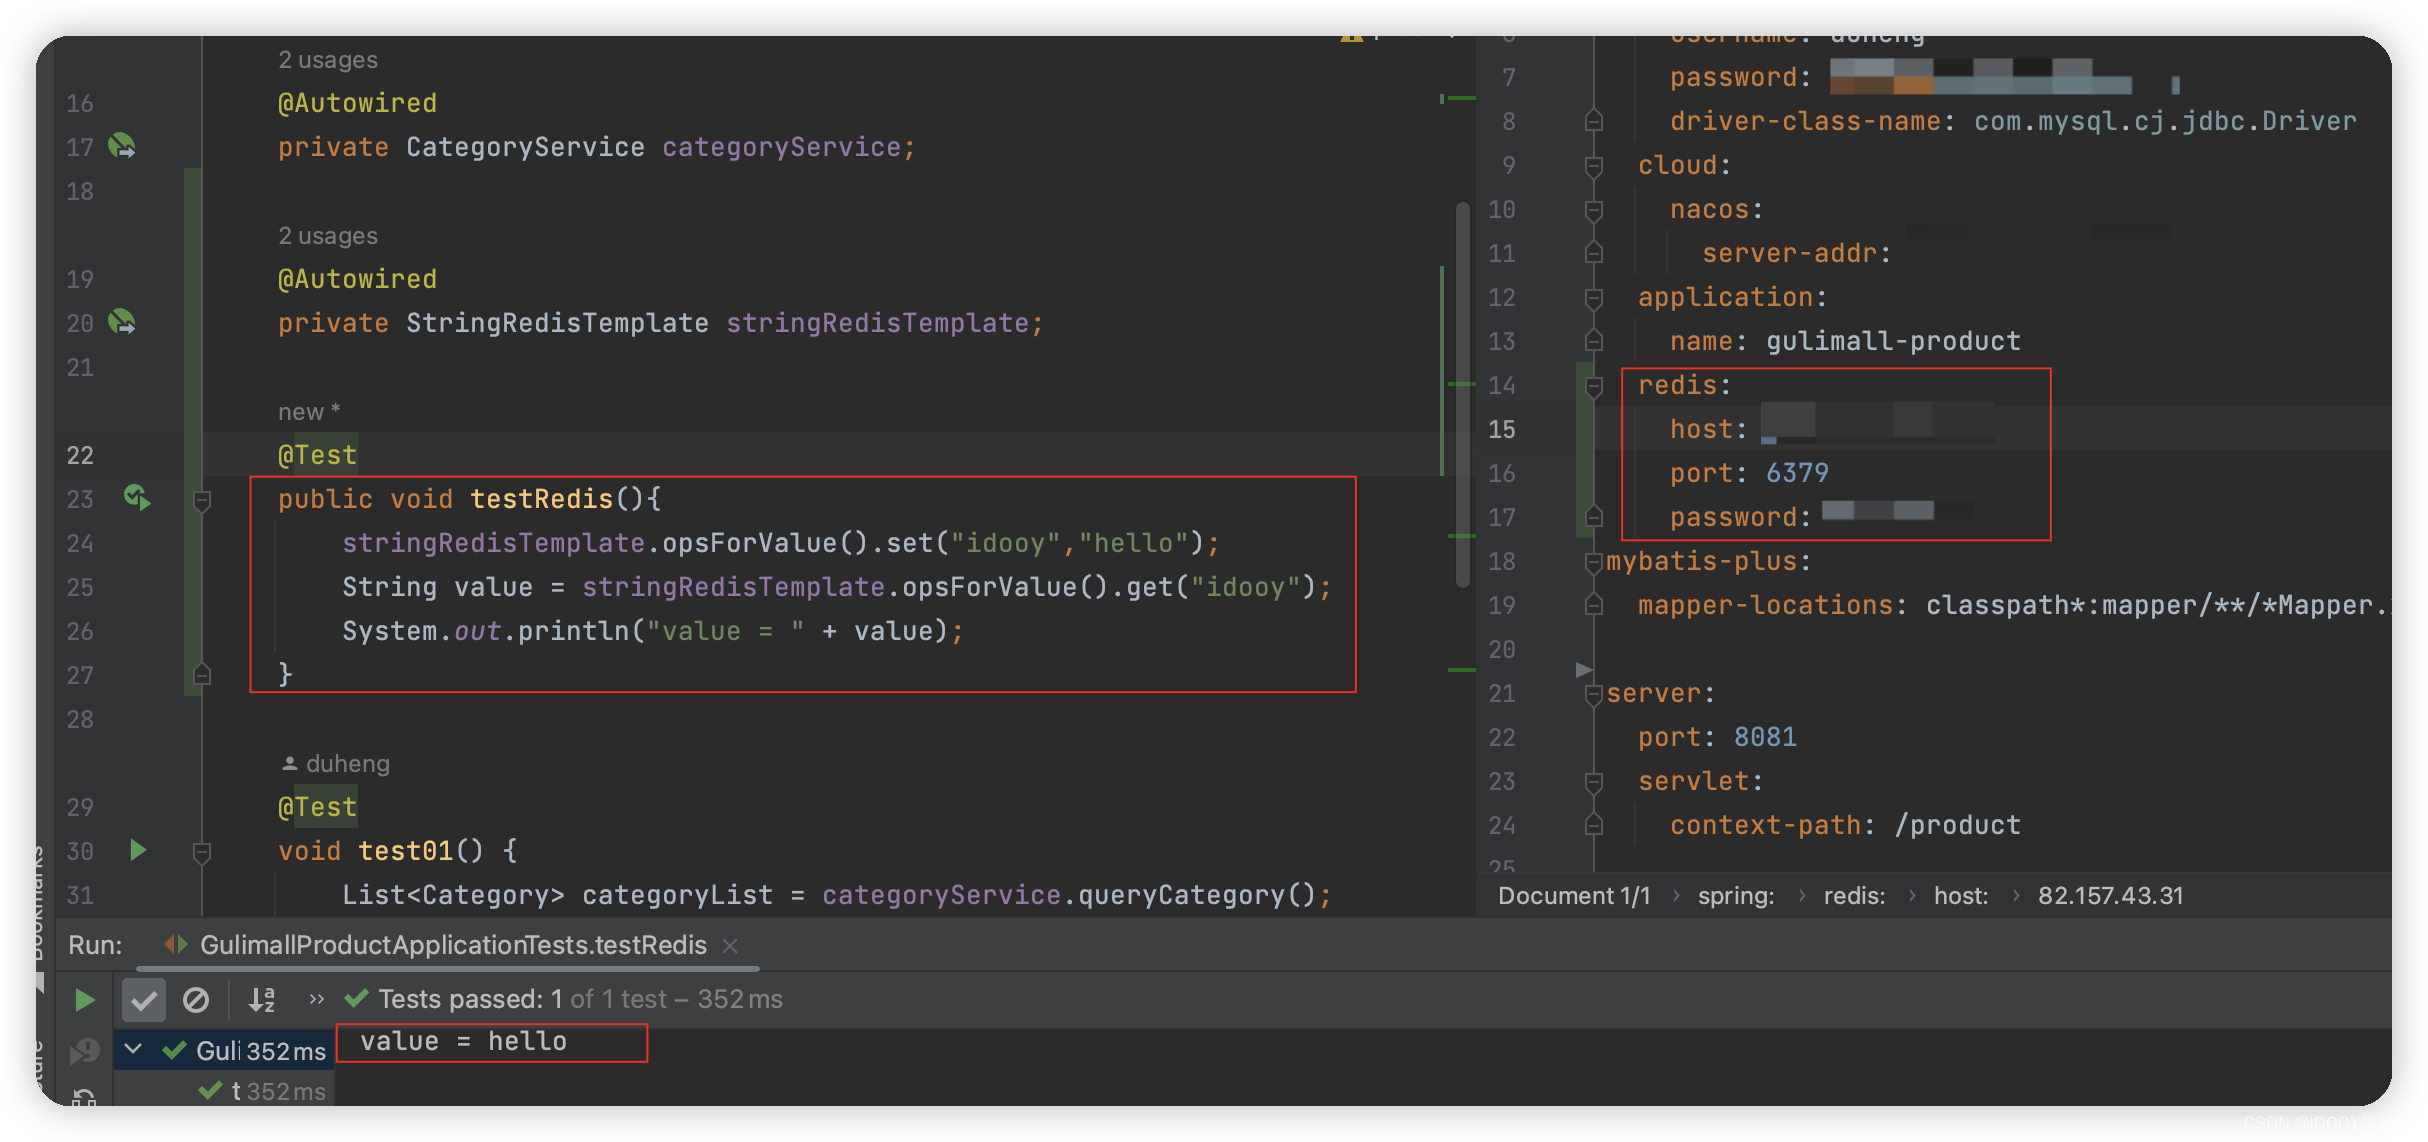Fold the testRedis method at its opening brace
This screenshot has width=2428, height=1142.
pos(201,500)
